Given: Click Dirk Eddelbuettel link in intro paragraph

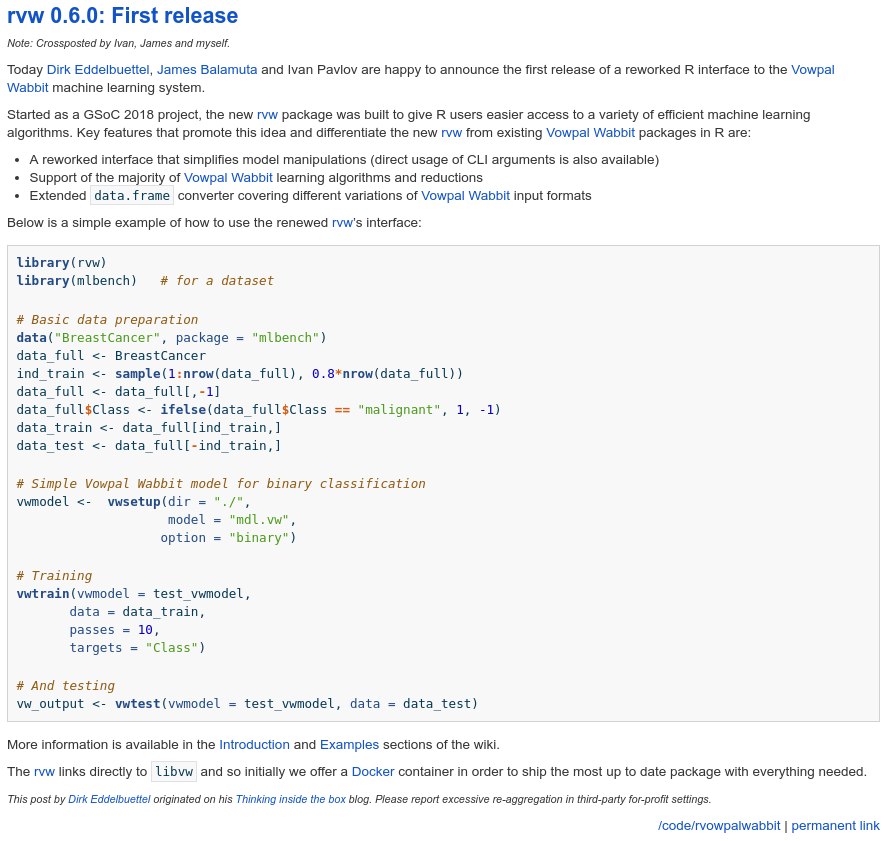Looking at the screenshot, I should point(98,70).
